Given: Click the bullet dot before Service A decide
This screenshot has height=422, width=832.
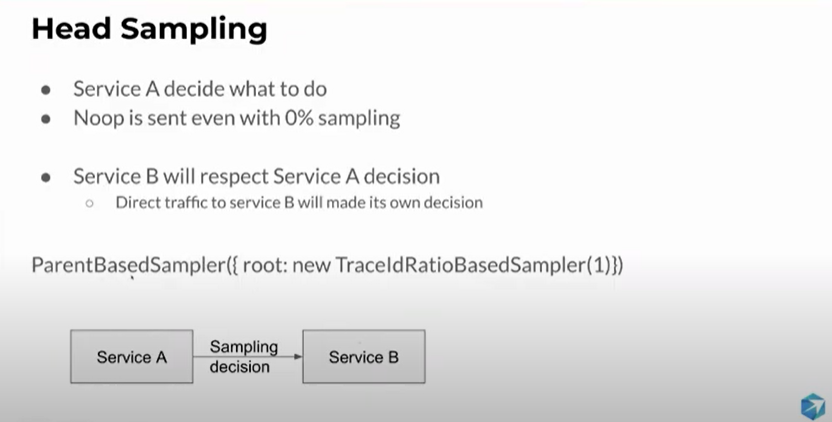Looking at the screenshot, I should click(46, 90).
